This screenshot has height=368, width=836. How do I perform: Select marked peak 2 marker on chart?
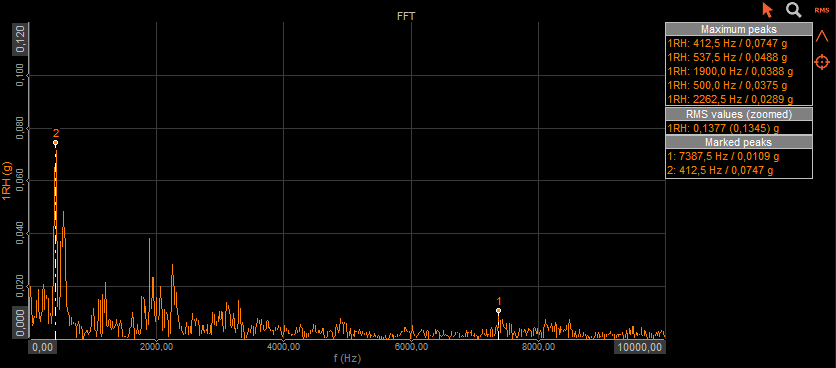click(x=55, y=142)
